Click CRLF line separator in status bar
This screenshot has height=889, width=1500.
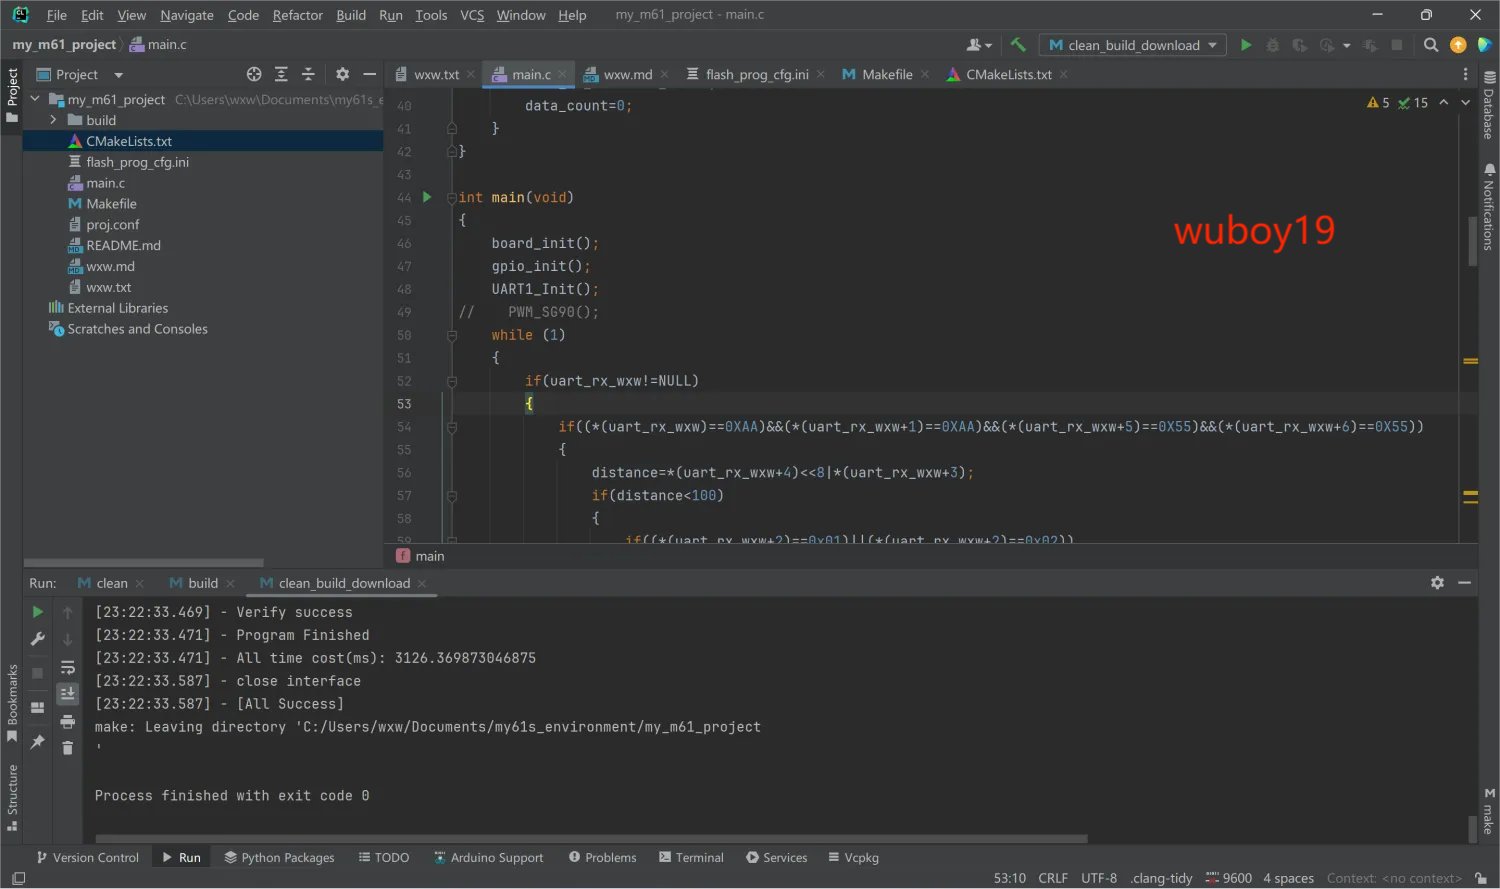1053,878
